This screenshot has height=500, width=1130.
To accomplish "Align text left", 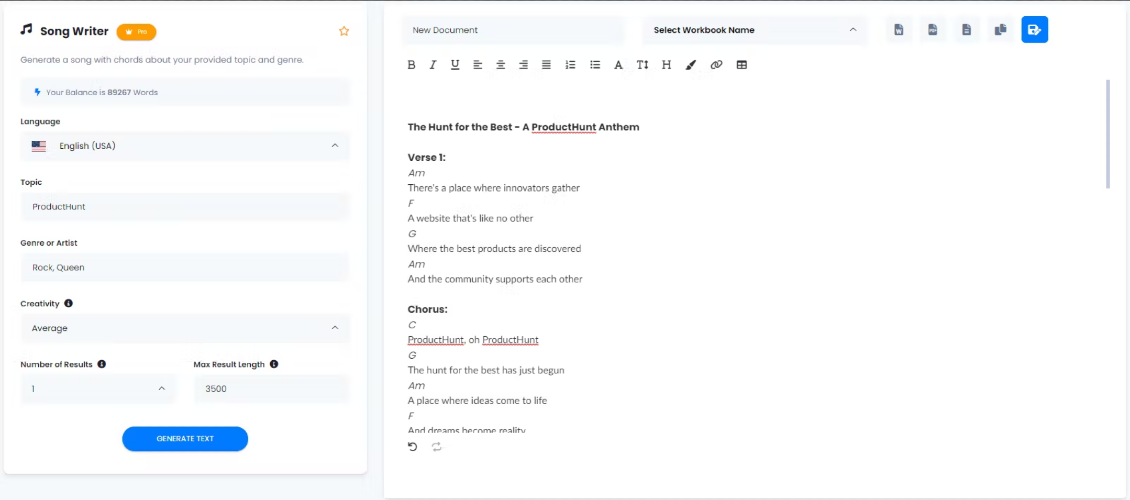I will 477,65.
